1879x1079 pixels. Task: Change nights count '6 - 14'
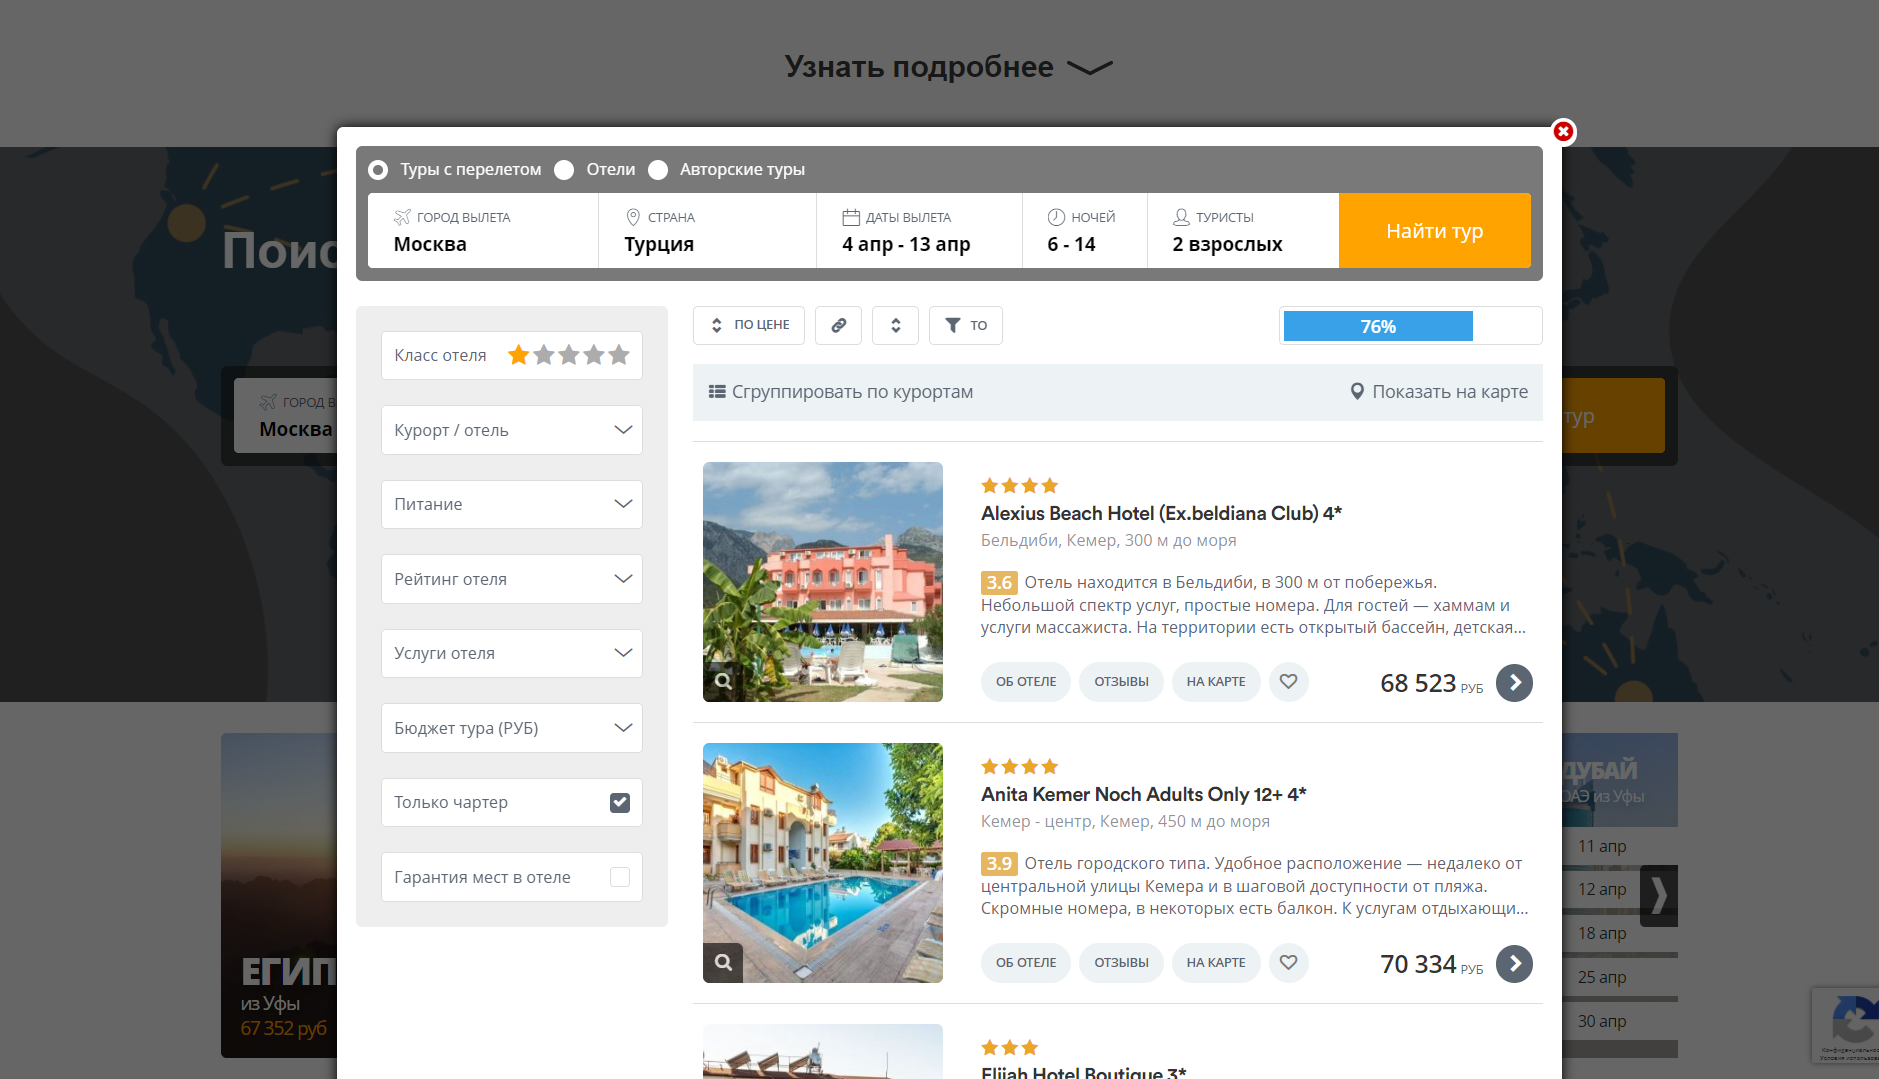[1085, 231]
